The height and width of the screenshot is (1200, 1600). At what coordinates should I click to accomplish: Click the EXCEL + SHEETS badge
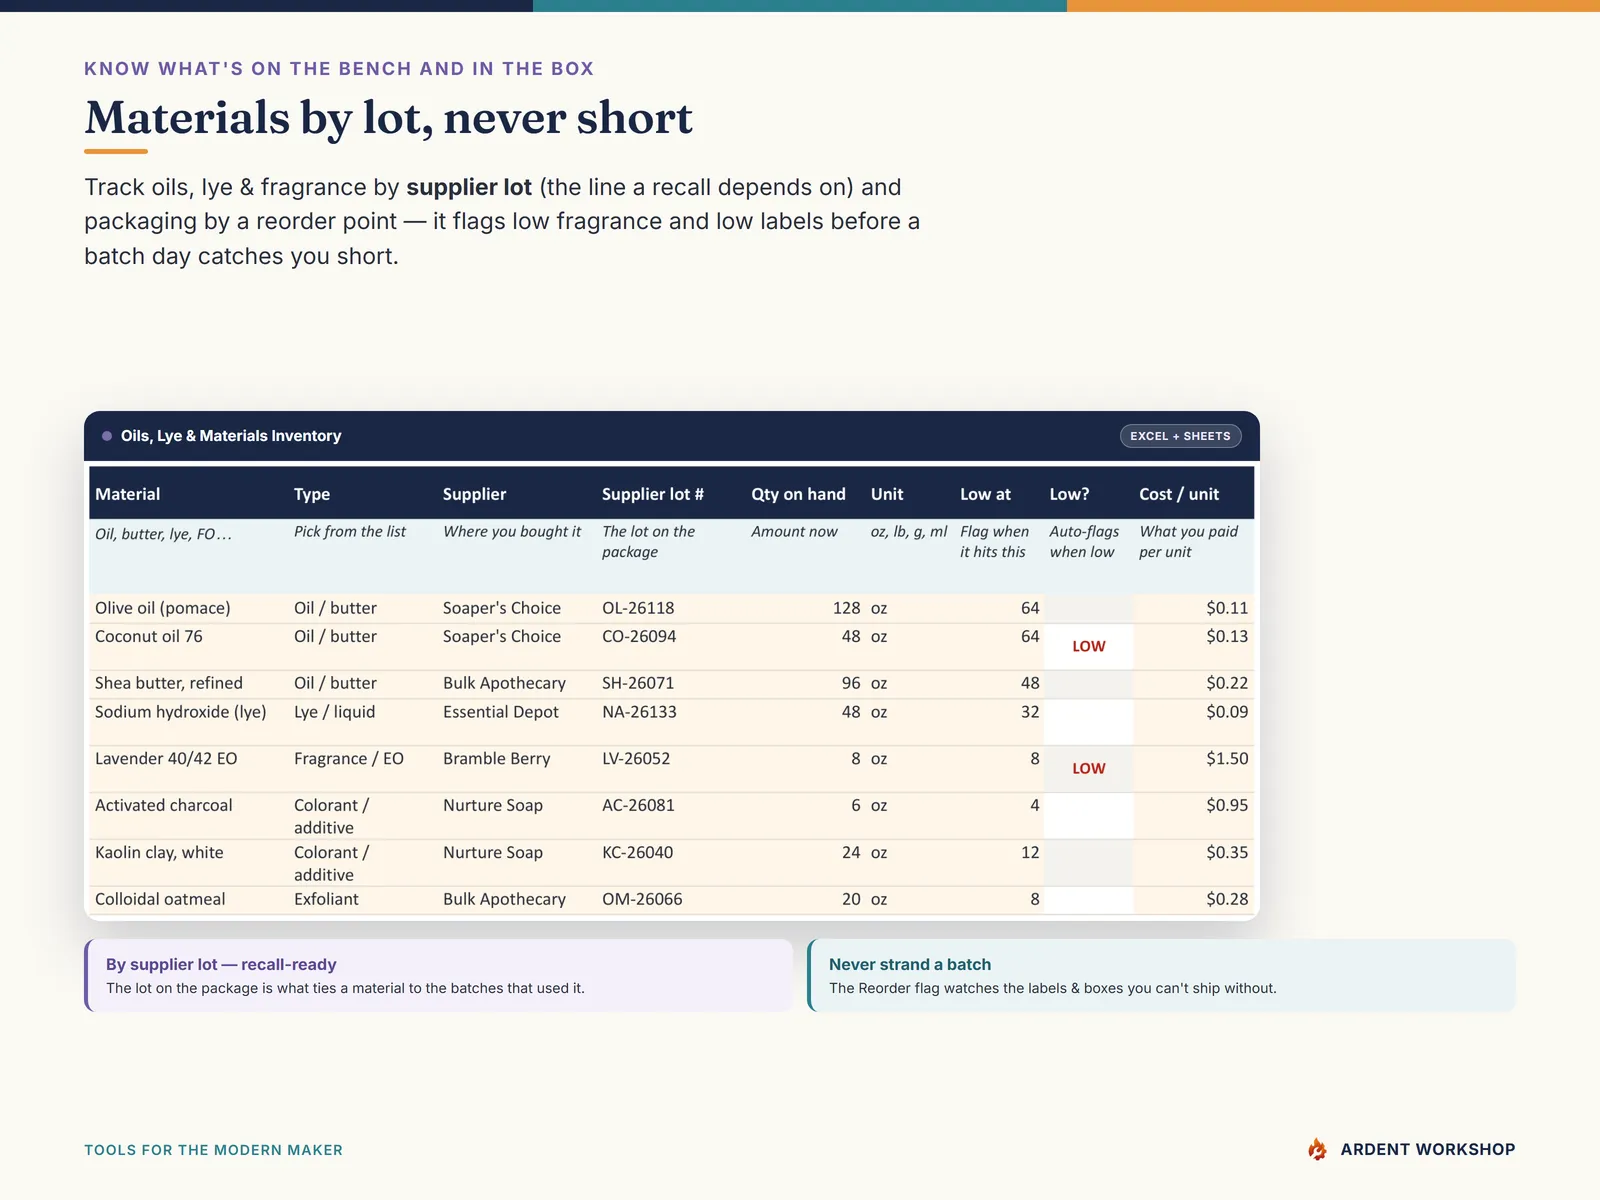tap(1180, 436)
